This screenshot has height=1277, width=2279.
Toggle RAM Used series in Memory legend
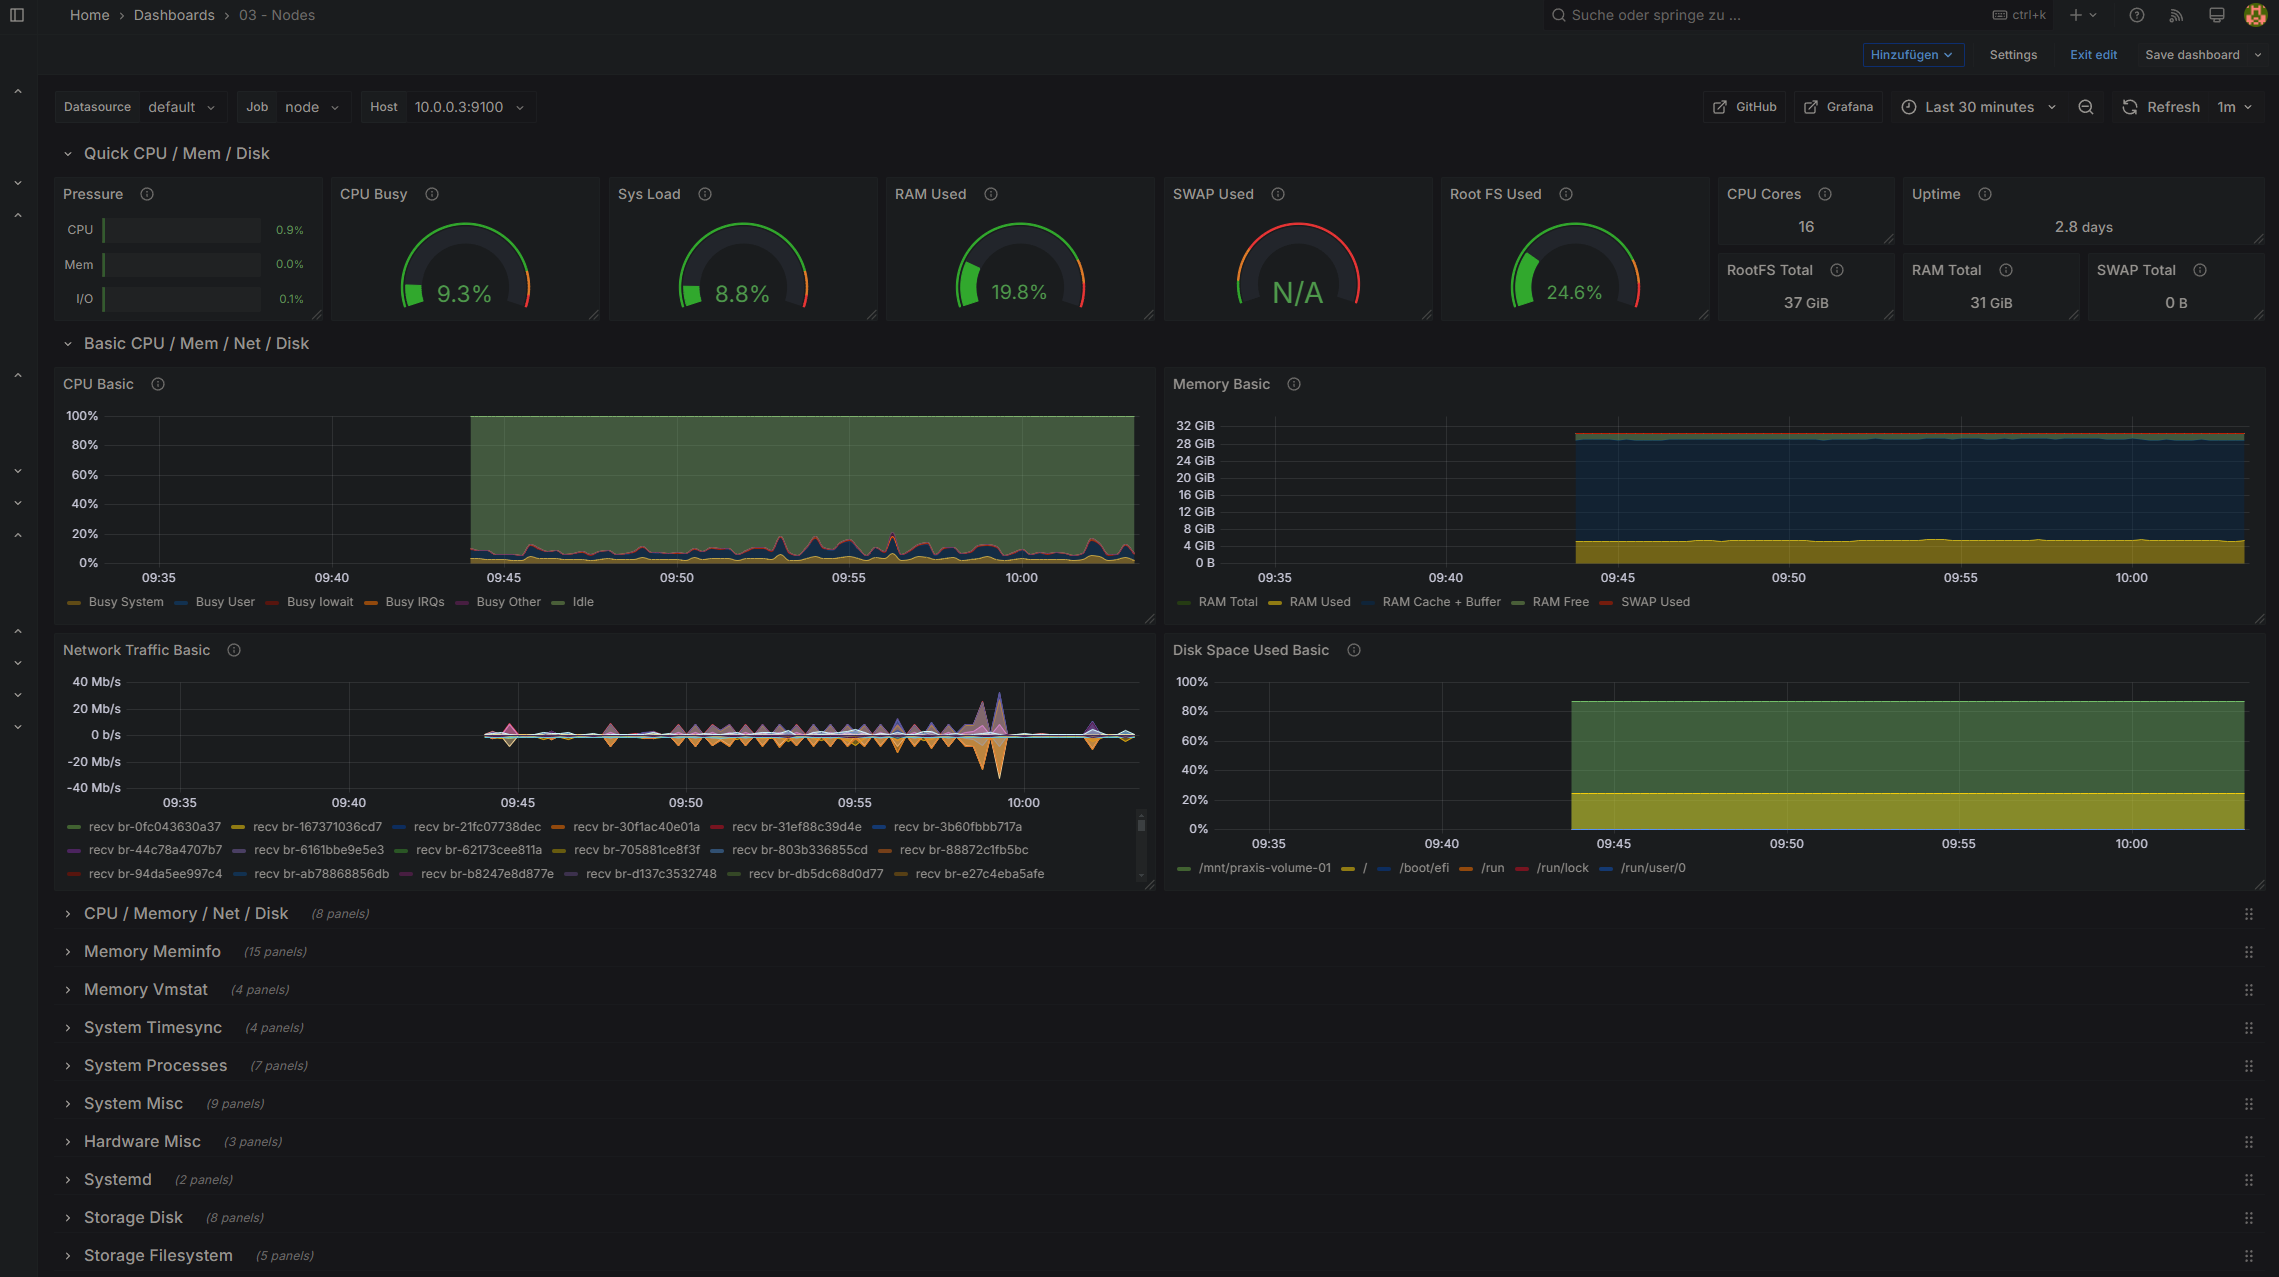click(1319, 602)
